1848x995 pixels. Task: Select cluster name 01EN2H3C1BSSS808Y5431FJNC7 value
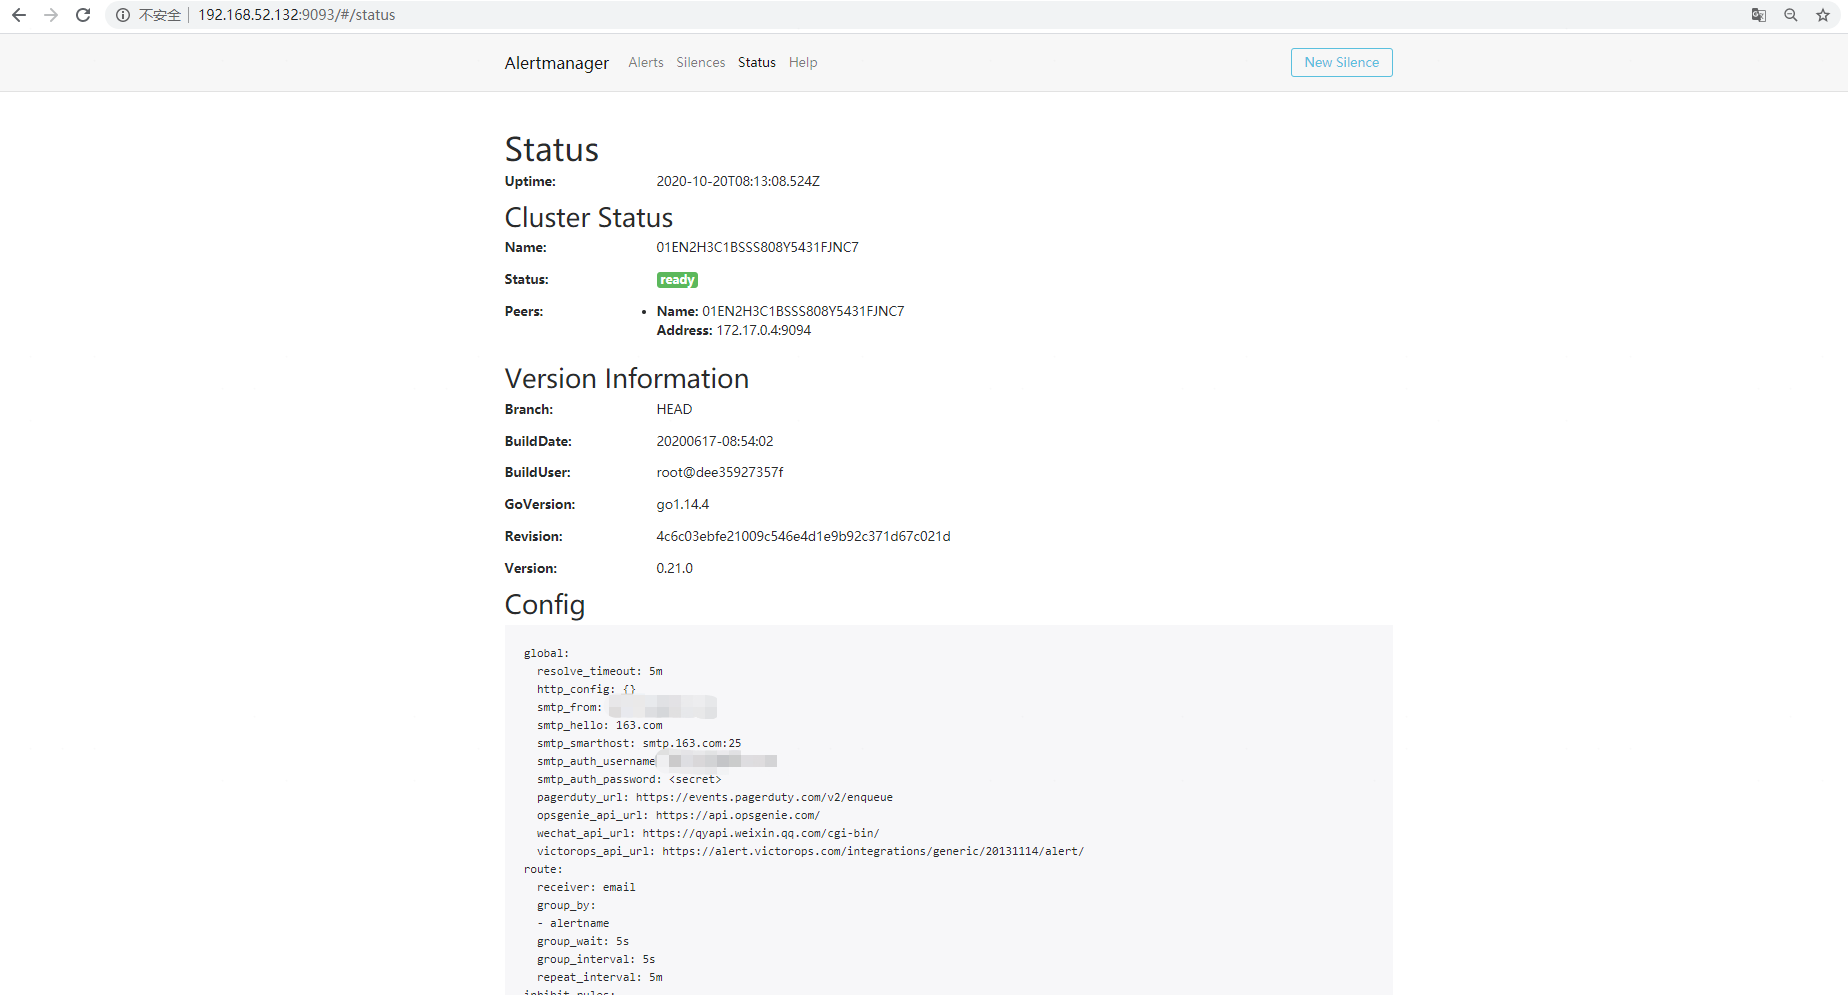pos(757,247)
